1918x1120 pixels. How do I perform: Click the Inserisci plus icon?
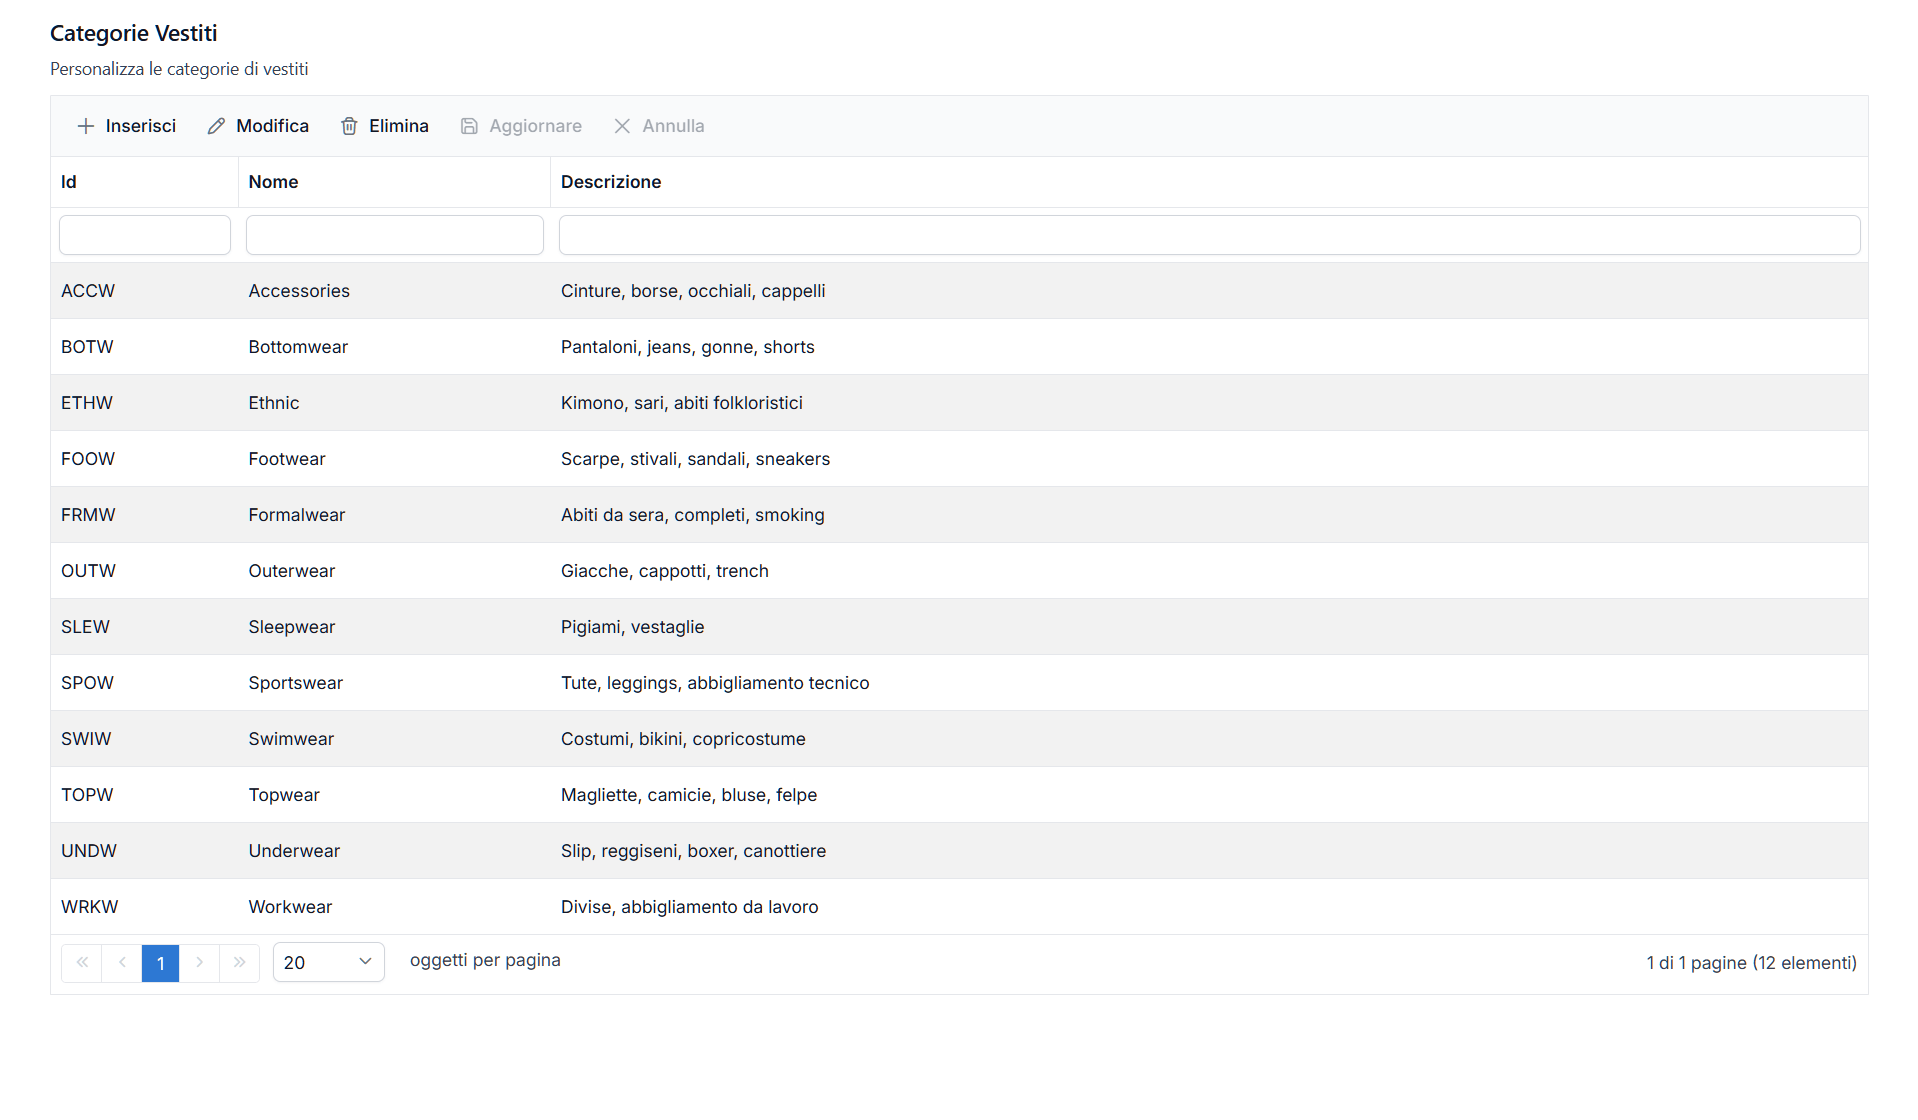[x=86, y=126]
